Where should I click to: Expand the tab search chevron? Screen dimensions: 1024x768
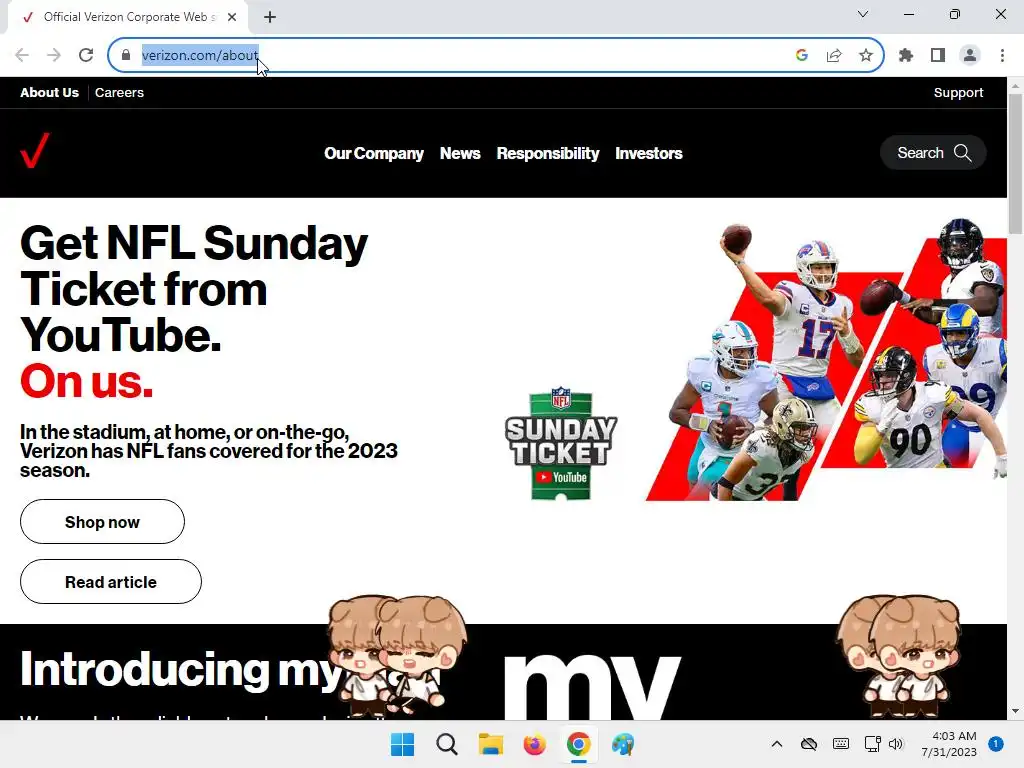point(863,14)
